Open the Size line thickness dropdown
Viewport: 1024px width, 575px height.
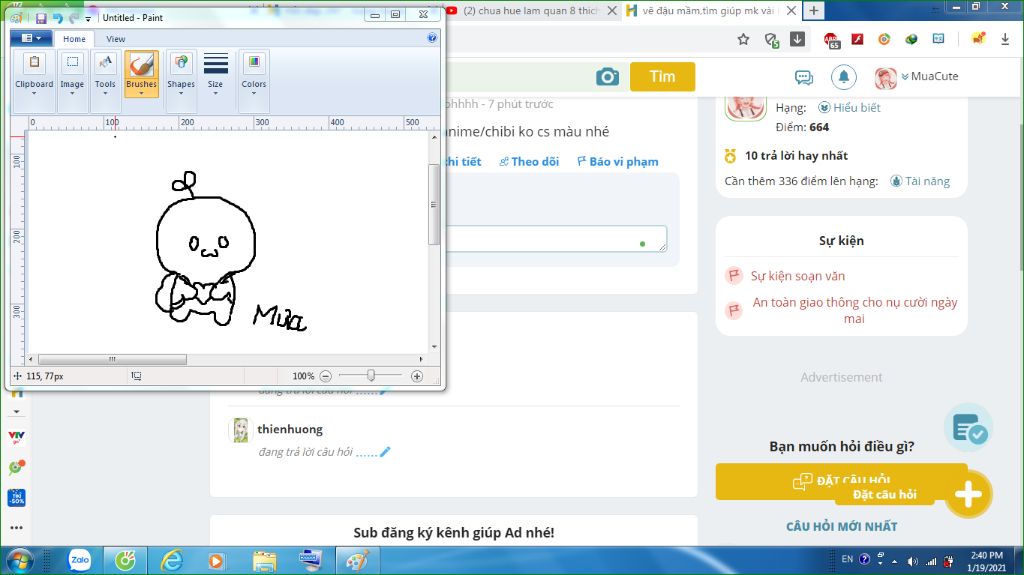pos(216,74)
